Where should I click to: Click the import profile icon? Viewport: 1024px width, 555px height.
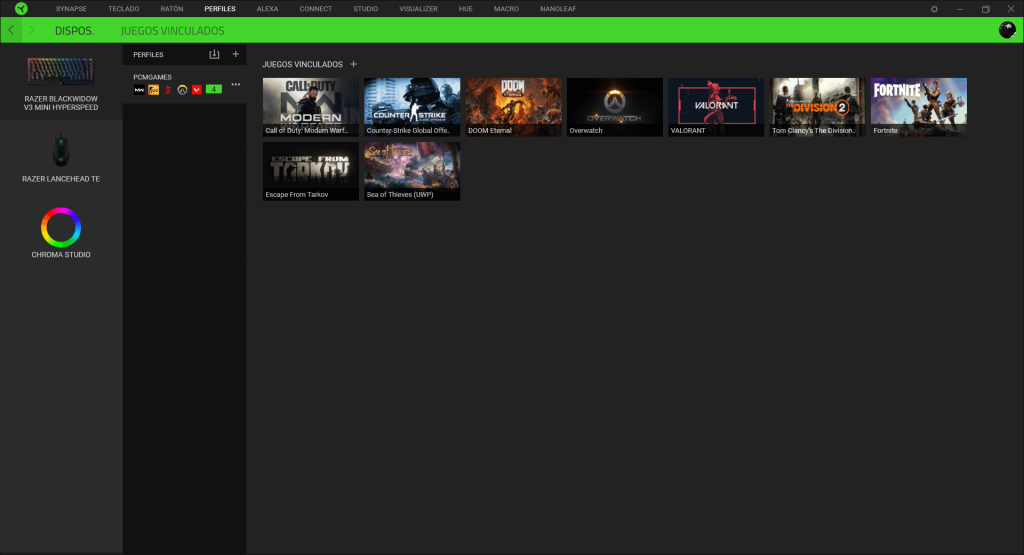coord(214,54)
